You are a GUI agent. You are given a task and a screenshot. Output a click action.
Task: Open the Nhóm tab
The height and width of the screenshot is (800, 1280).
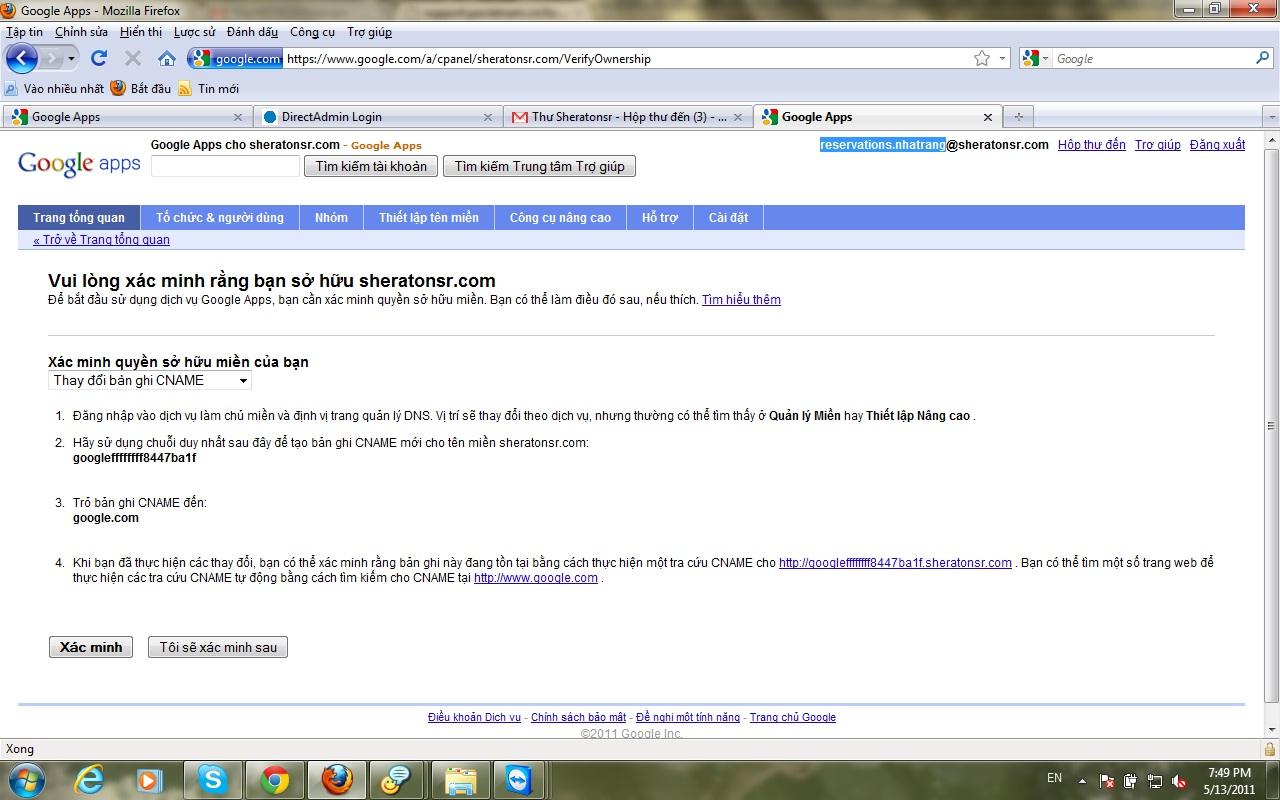click(x=331, y=217)
